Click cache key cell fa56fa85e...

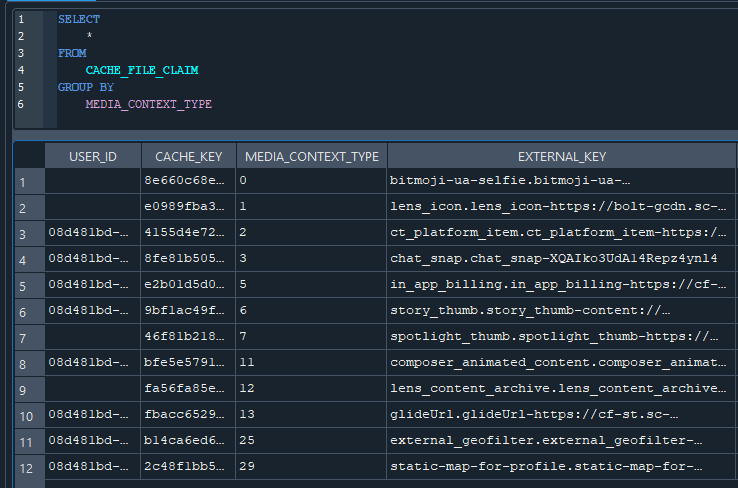tap(188, 388)
